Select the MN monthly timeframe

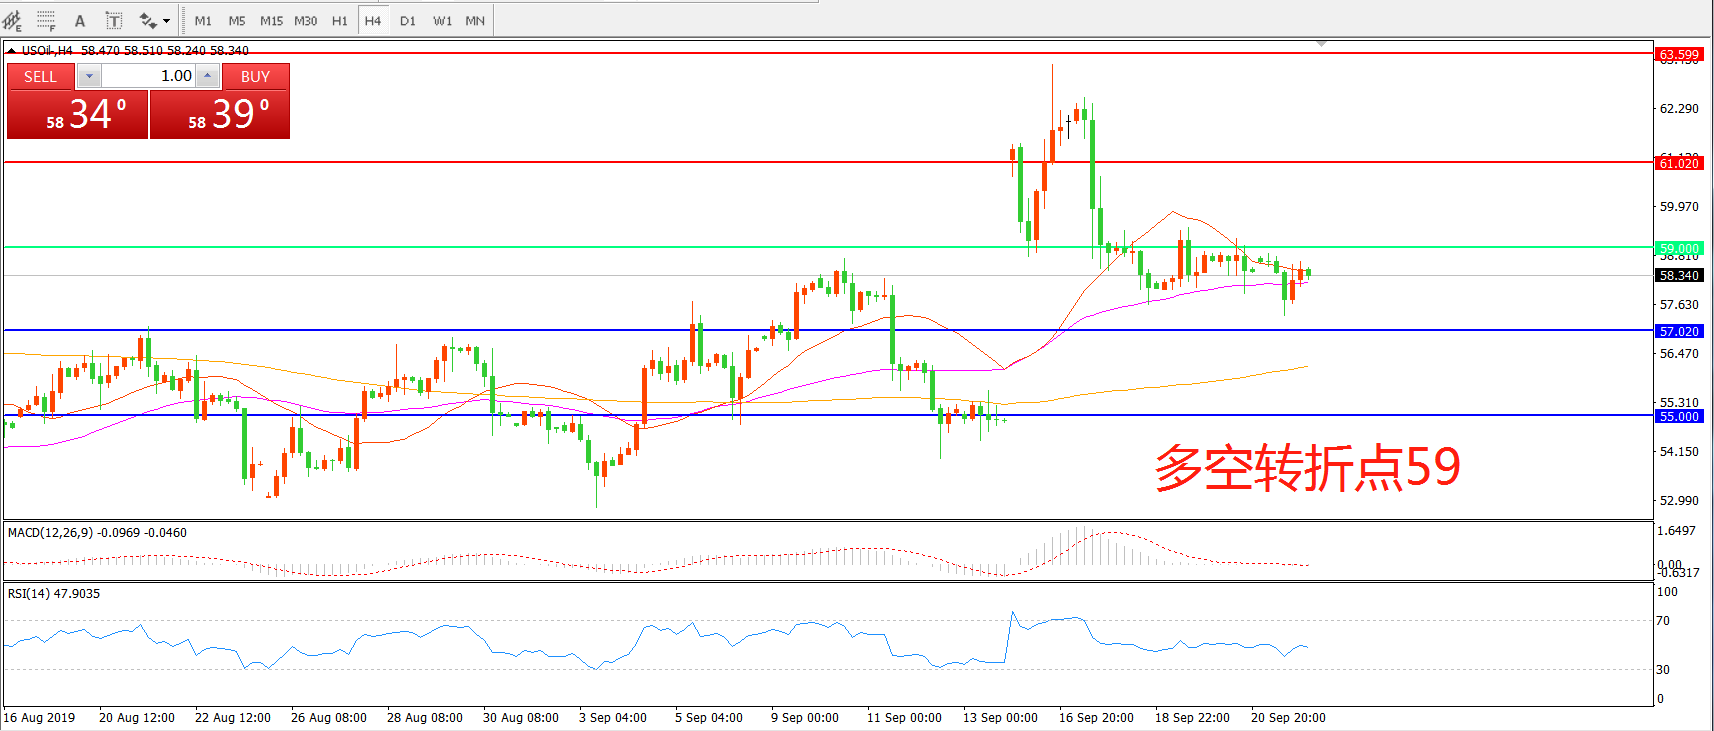coord(475,20)
